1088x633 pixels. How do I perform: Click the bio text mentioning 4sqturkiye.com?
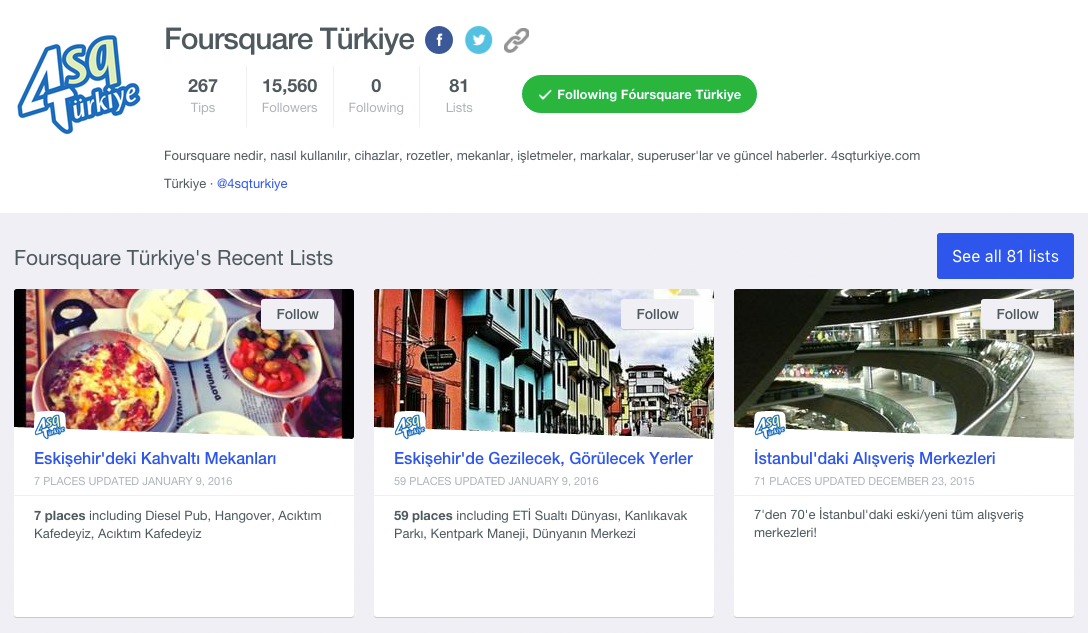pyautogui.click(x=542, y=155)
